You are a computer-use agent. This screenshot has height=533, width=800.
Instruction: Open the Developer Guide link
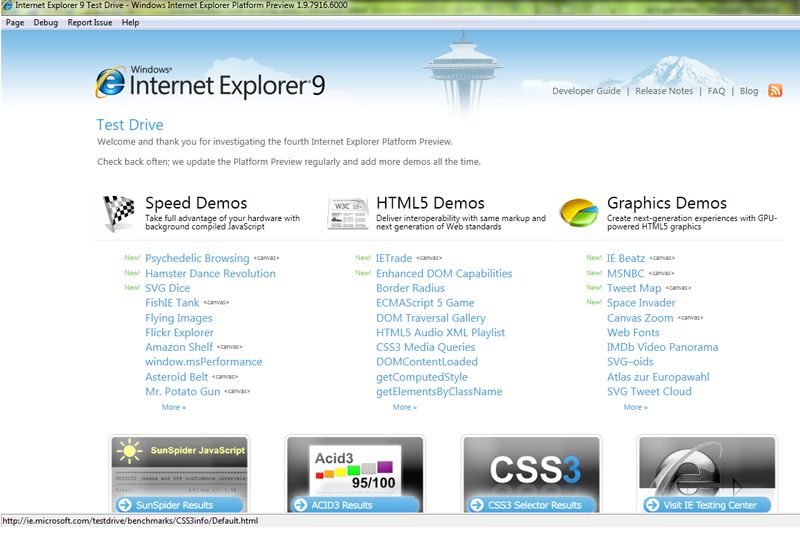coord(586,91)
